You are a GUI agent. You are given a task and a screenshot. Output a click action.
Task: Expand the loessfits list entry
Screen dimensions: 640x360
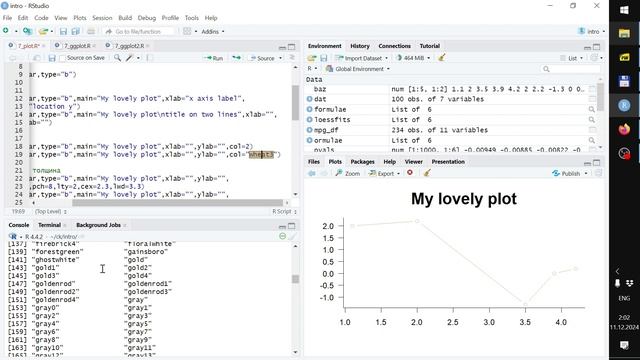pyautogui.click(x=309, y=120)
